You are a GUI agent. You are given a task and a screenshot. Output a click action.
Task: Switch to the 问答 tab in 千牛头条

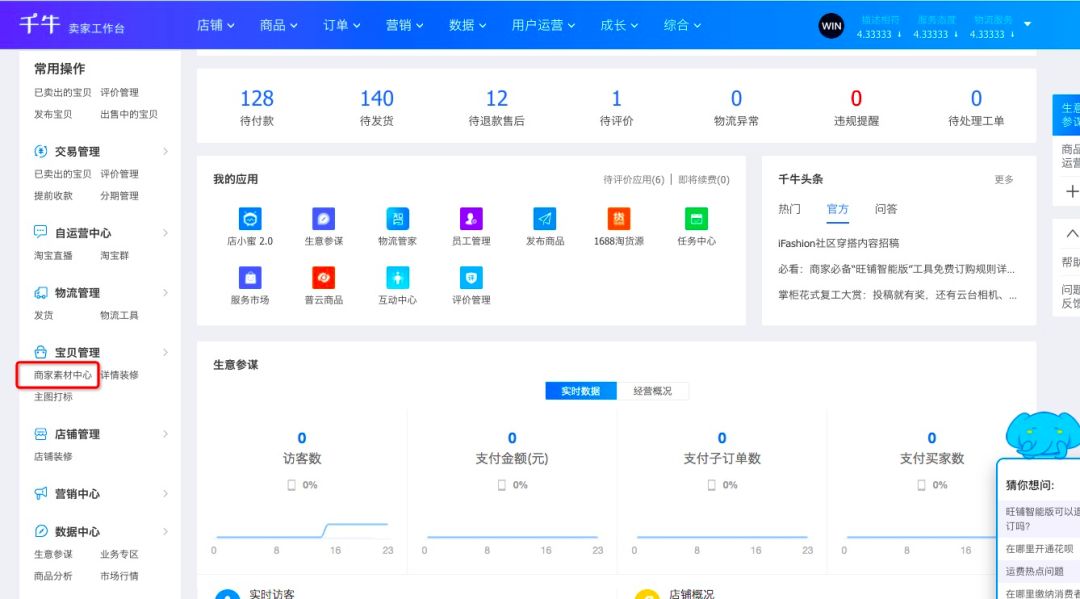tap(886, 209)
